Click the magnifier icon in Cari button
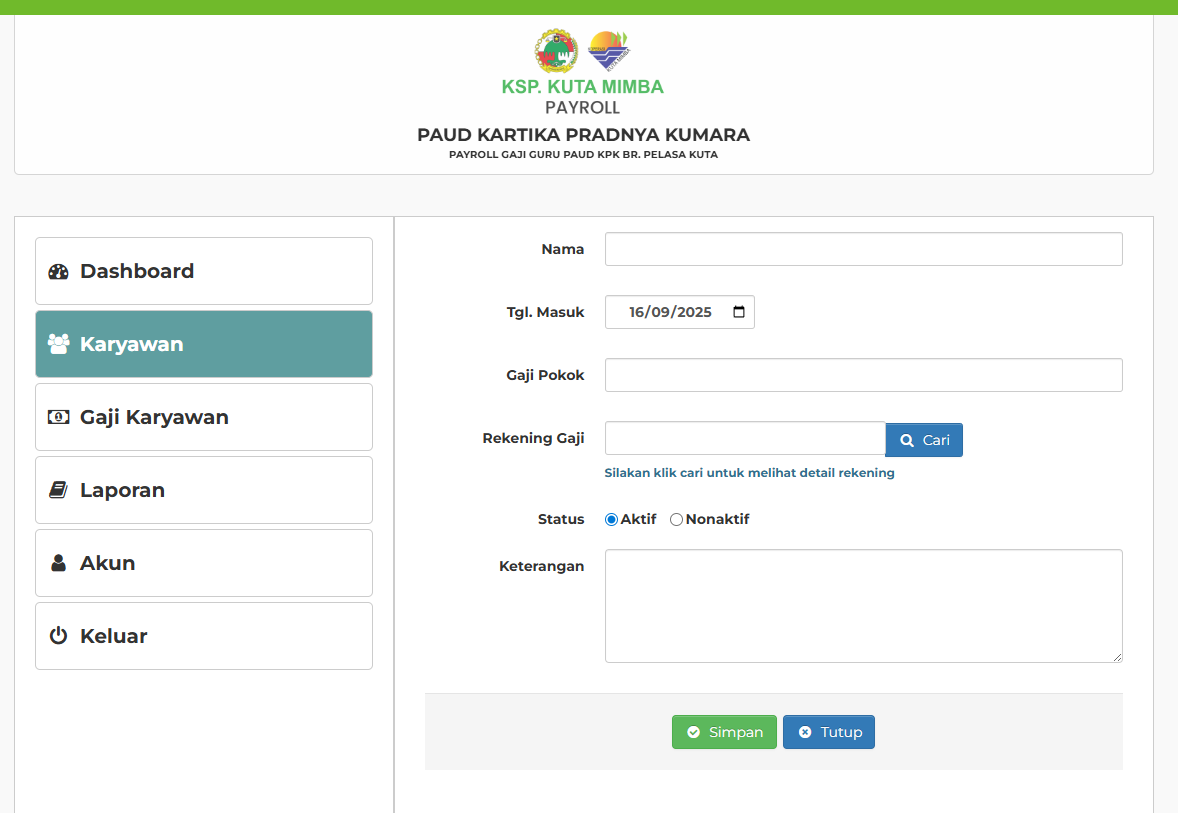1178x813 pixels. 907,440
